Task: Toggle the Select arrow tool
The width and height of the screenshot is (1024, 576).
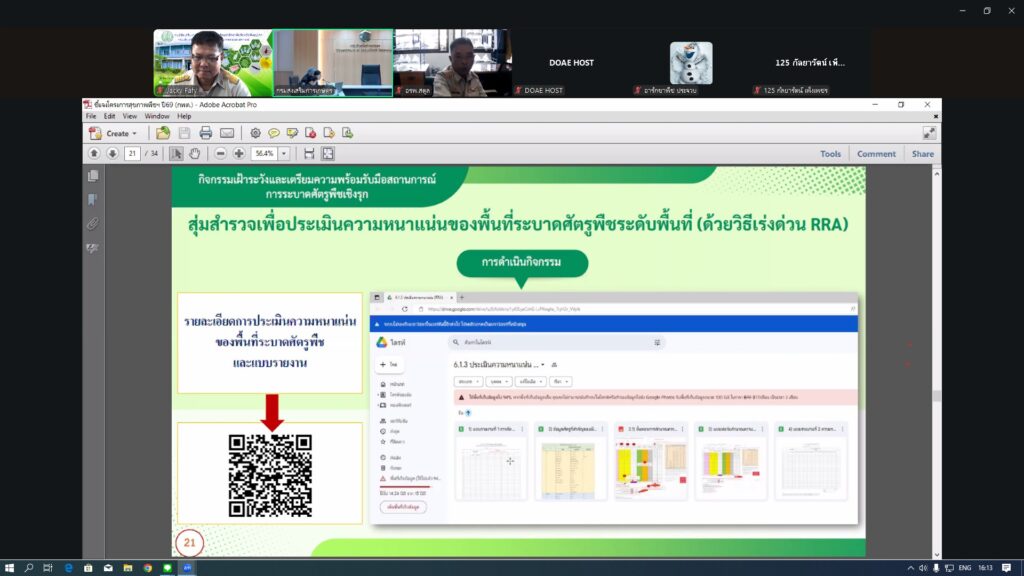Action: point(176,153)
